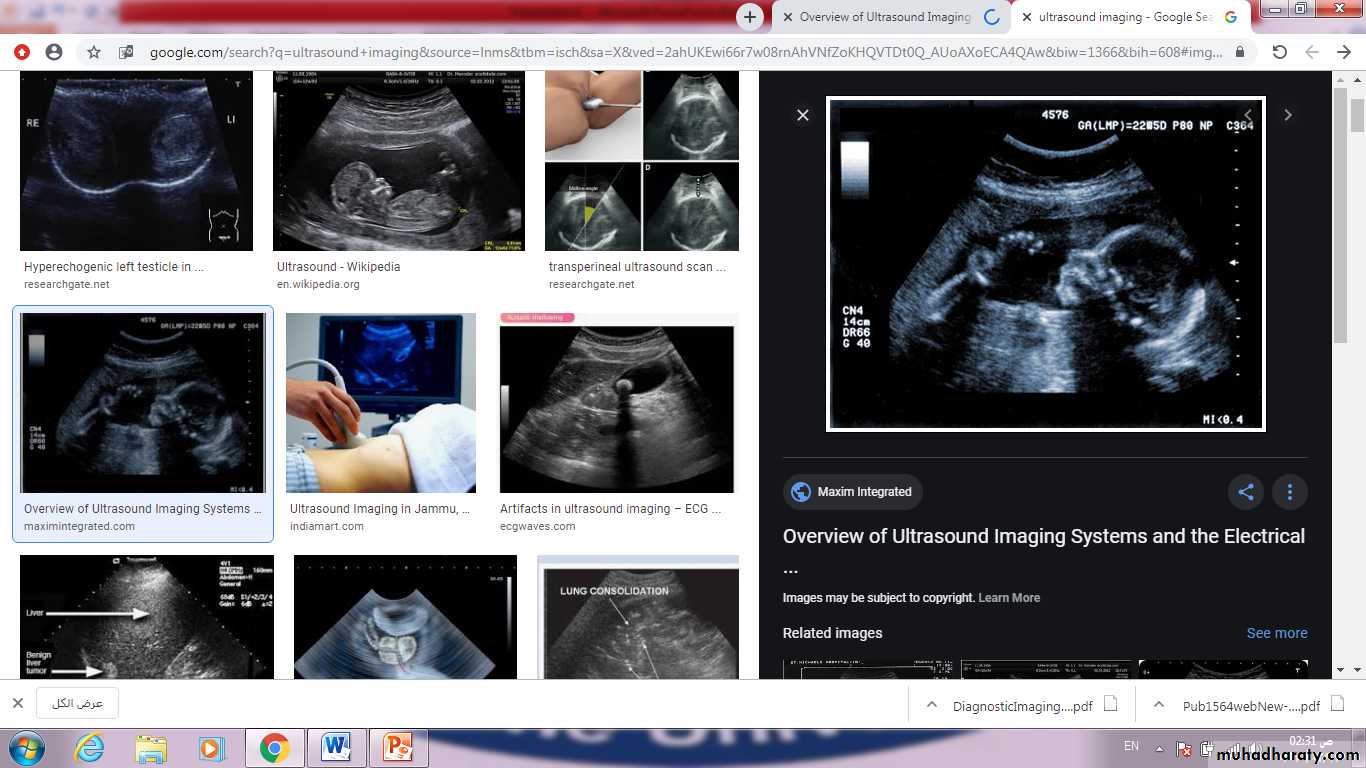Image resolution: width=1366 pixels, height=768 pixels.
Task: Share the selected ultrasound image
Action: (1246, 492)
